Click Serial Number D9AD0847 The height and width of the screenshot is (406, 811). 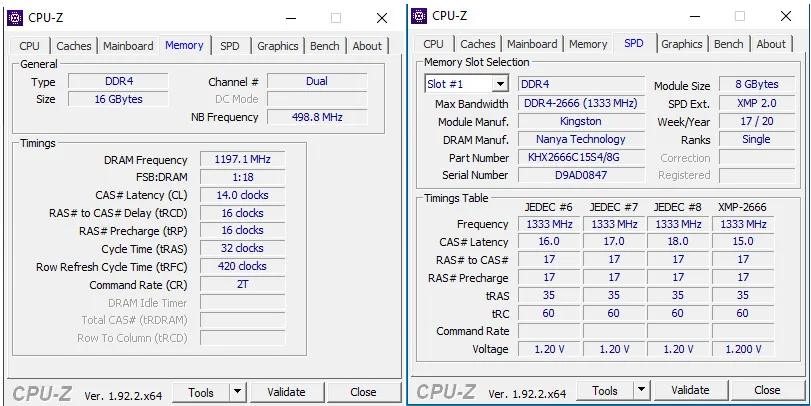581,175
